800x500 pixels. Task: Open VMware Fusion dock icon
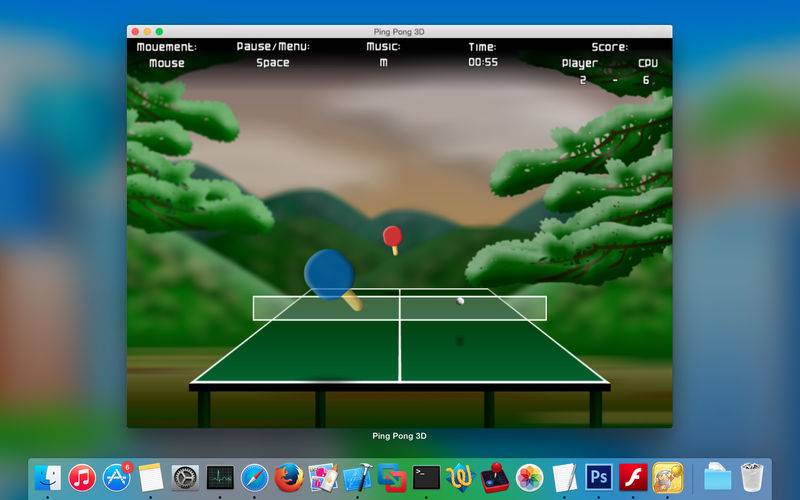pos(392,478)
